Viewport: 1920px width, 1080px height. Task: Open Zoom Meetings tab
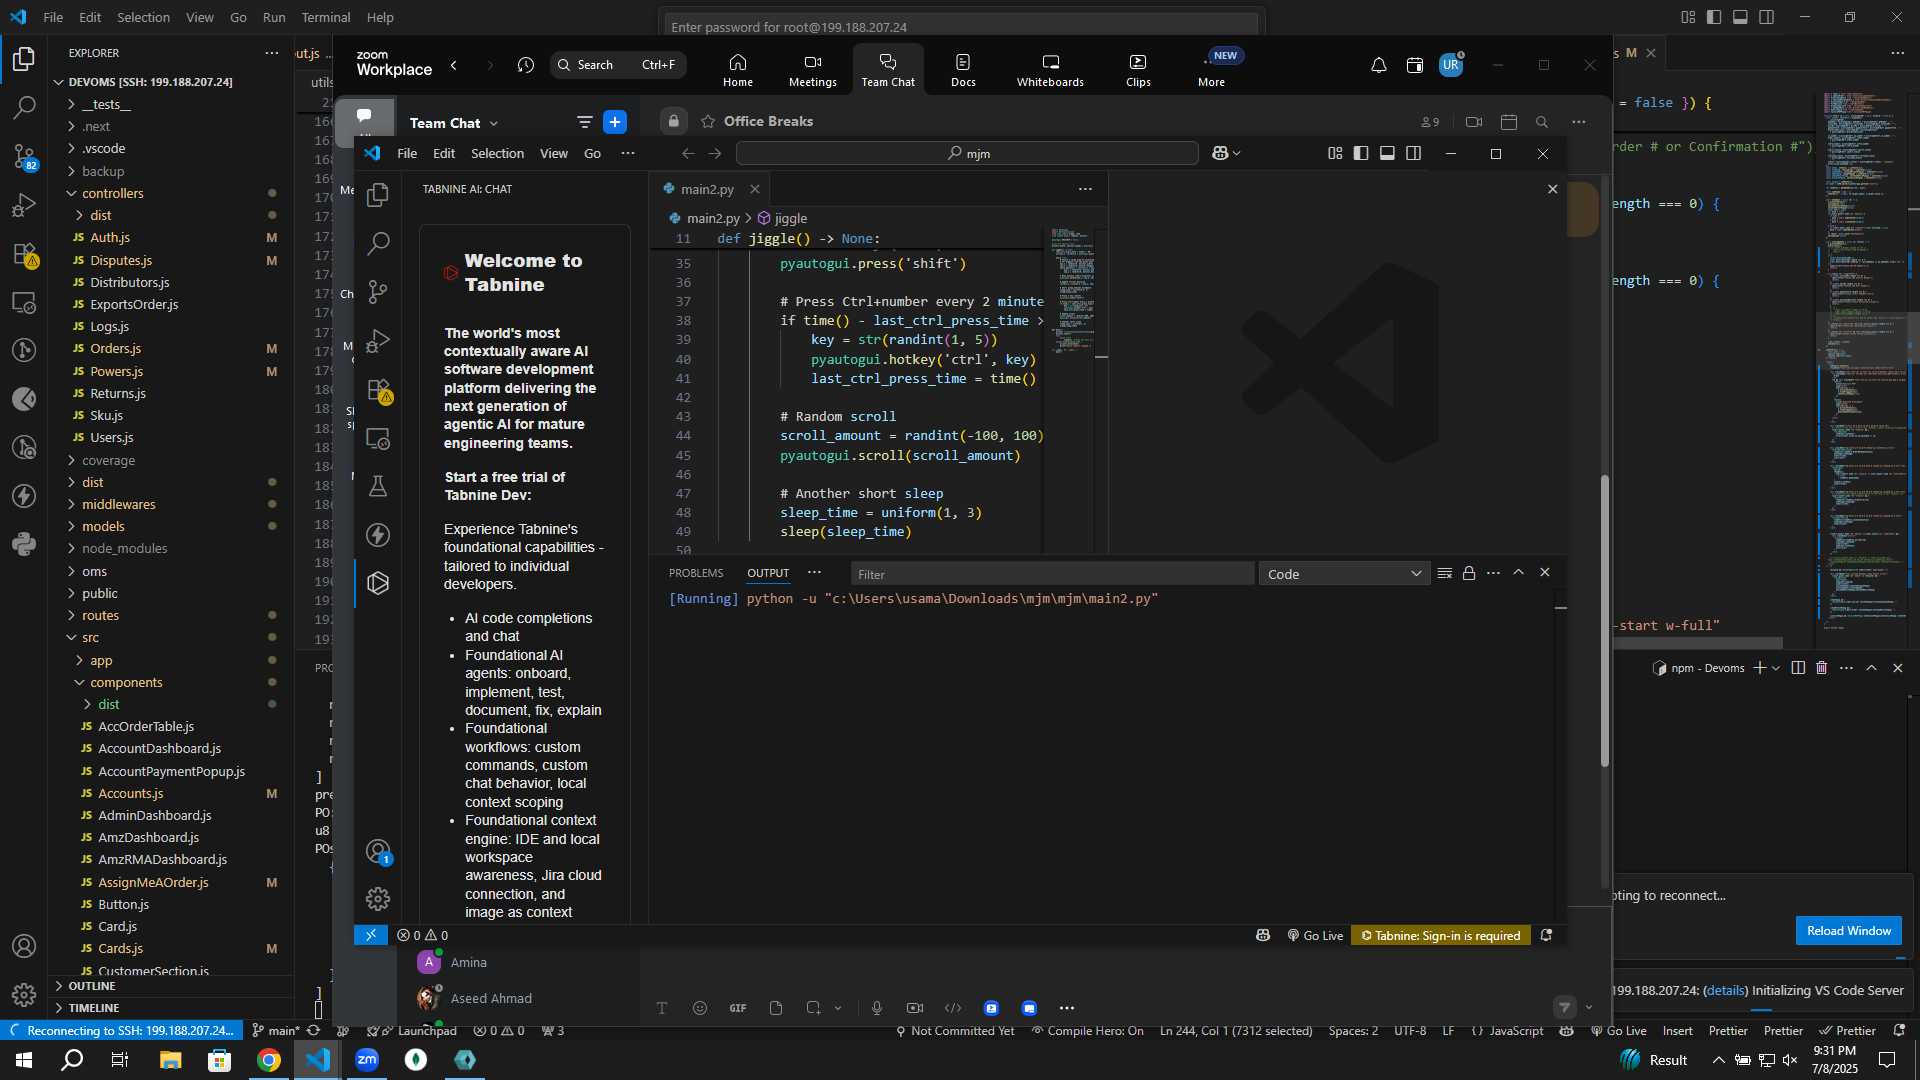812,70
